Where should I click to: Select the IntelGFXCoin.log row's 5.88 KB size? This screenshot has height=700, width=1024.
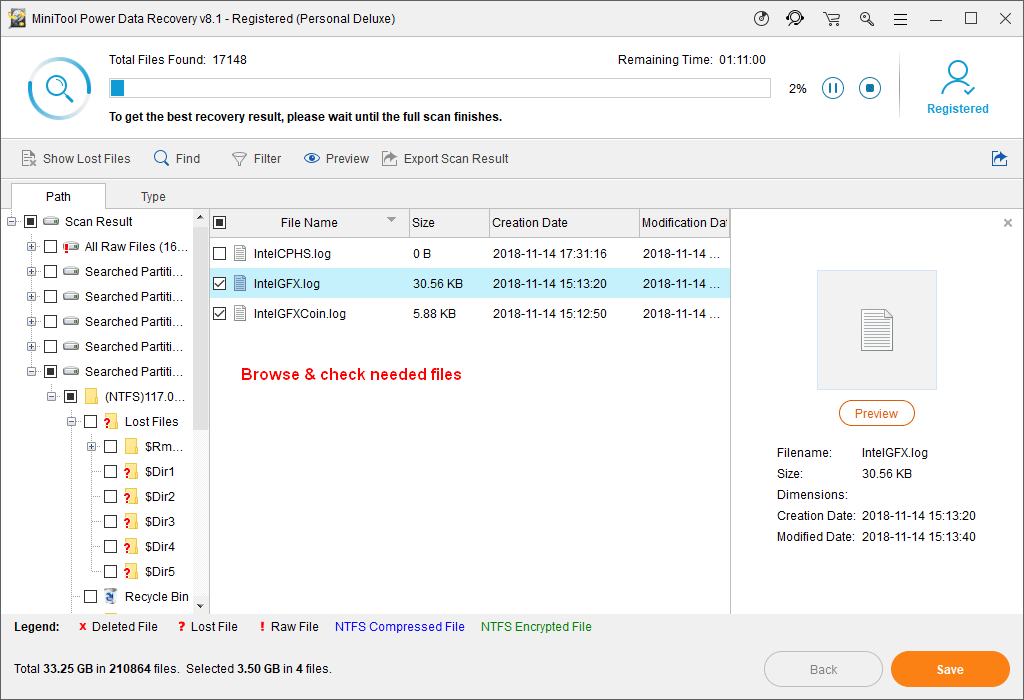tap(434, 313)
